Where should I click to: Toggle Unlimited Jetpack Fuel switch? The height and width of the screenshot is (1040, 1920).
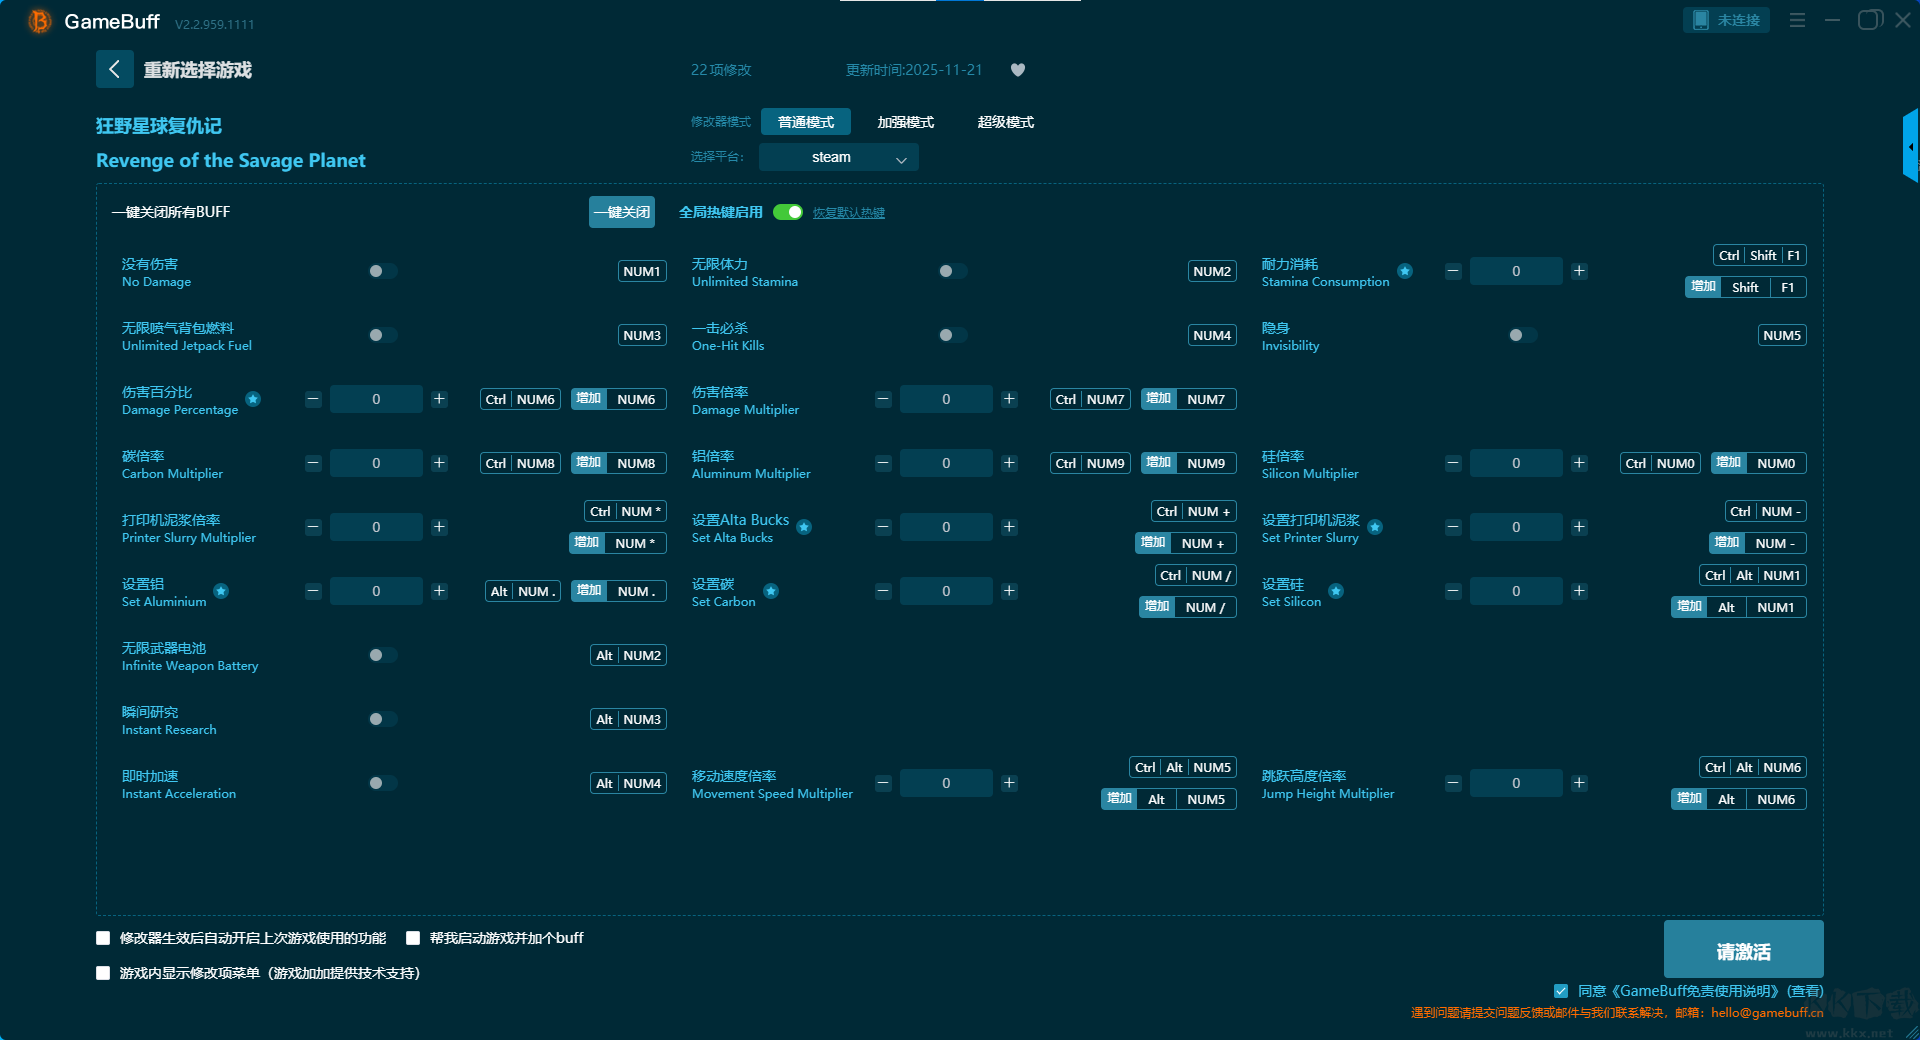tap(382, 335)
